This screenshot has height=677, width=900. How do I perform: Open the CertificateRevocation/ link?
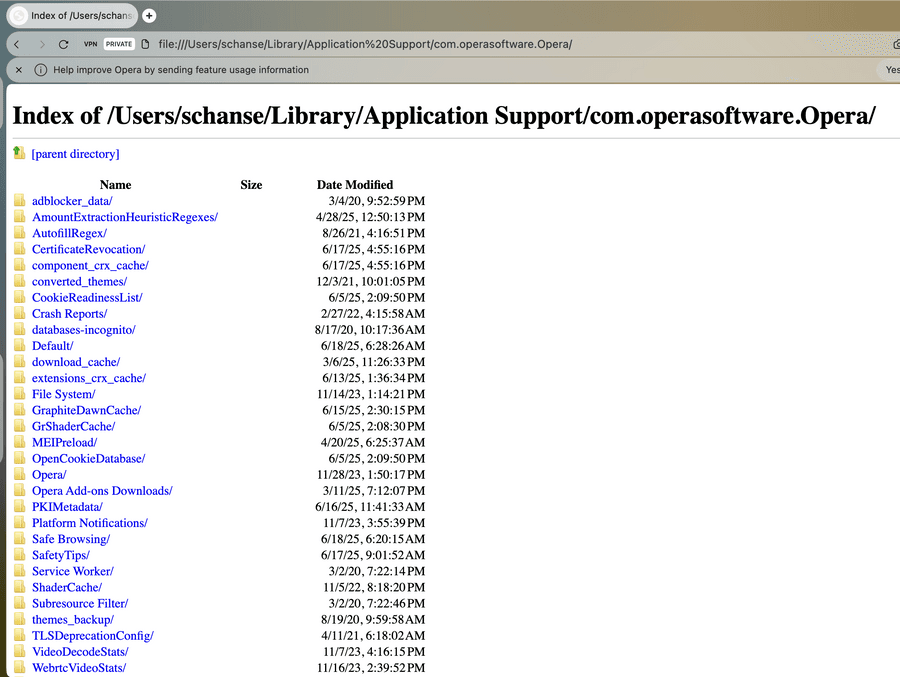88,249
